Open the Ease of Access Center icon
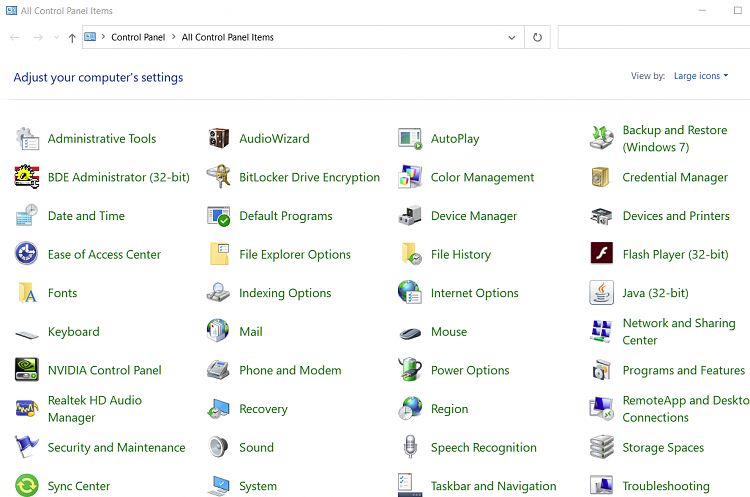The width and height of the screenshot is (750, 497). [26, 254]
